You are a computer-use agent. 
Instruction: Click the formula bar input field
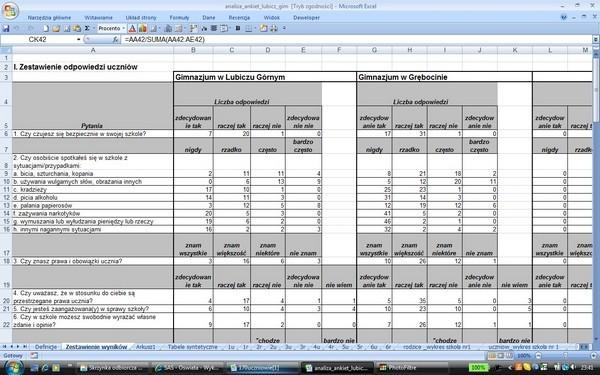pyautogui.click(x=357, y=39)
